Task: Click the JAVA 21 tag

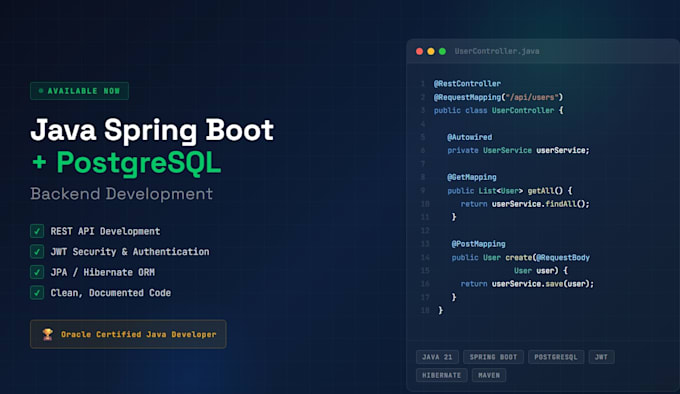Action: click(x=437, y=357)
